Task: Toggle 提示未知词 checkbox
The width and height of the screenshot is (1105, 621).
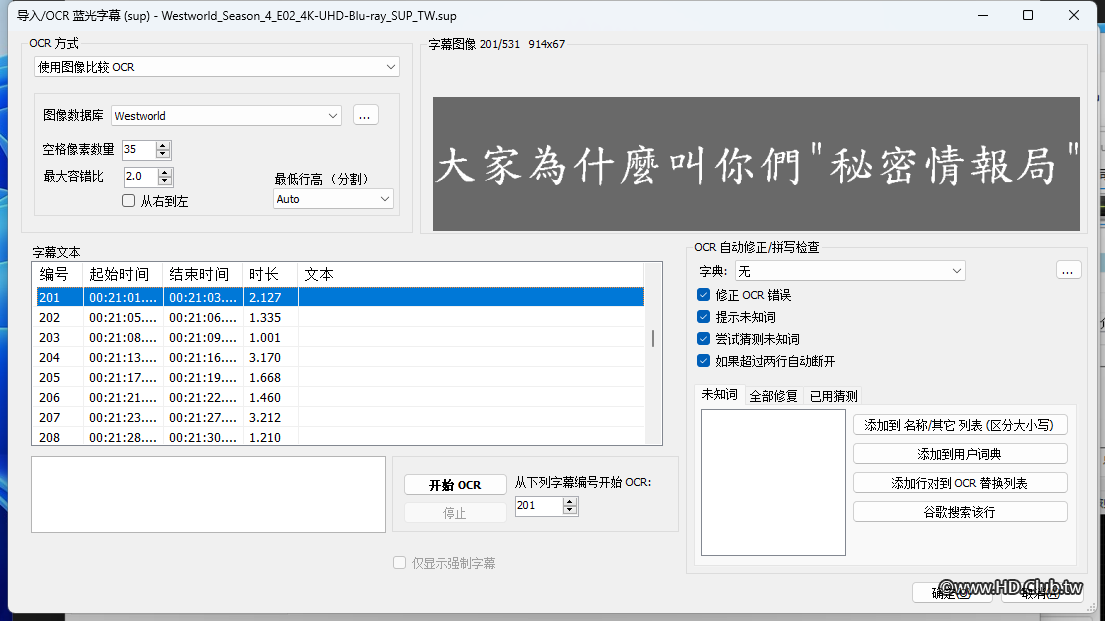Action: 704,317
